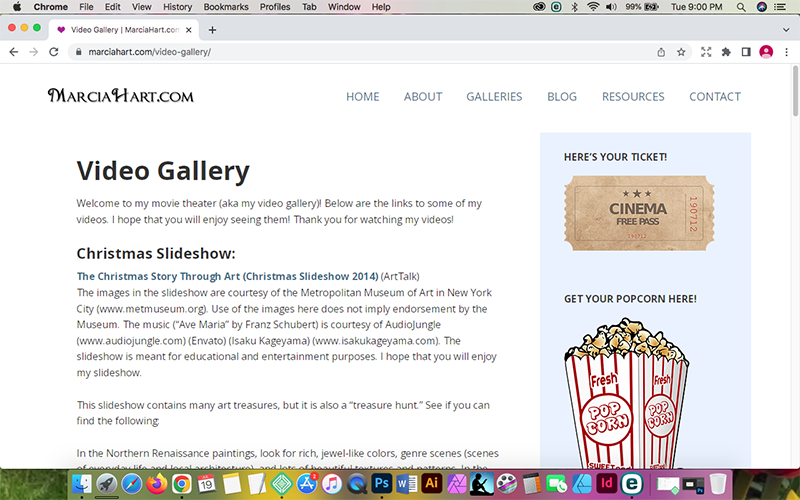Expand the tab search chevron
The height and width of the screenshot is (500, 800).
(x=785, y=29)
